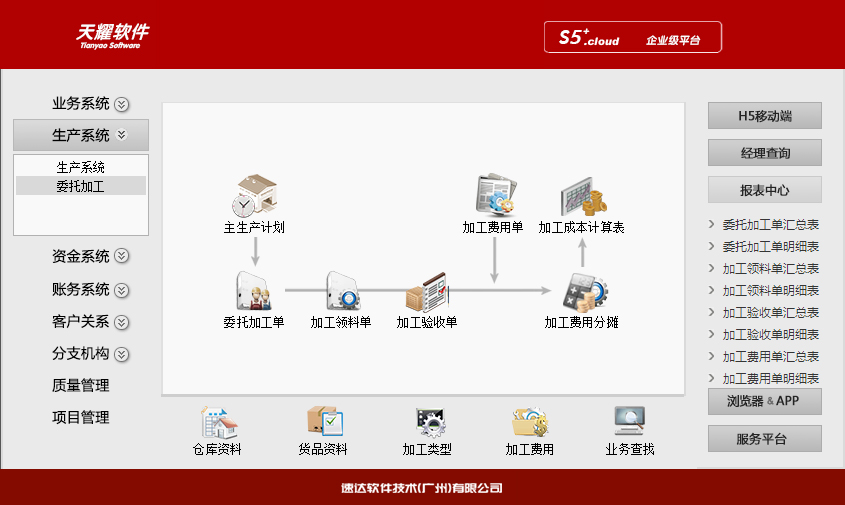Screen dimensions: 845x505
Task: Open the 加工费用单 icon
Action: 493,196
